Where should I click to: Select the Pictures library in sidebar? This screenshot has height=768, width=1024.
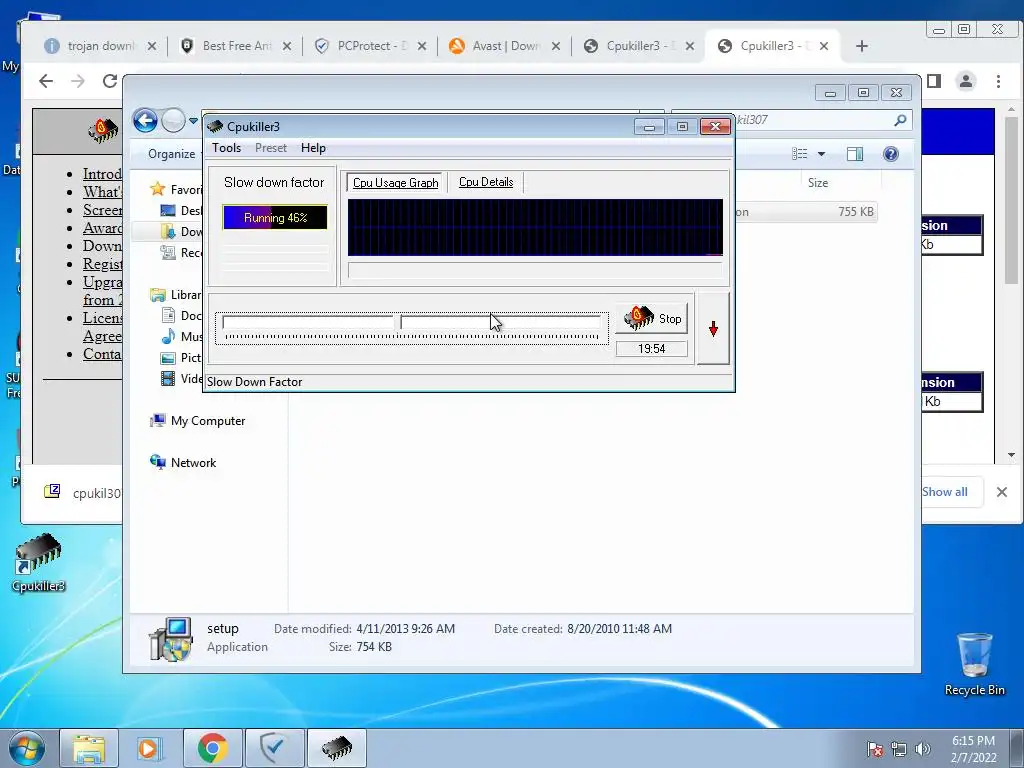click(x=182, y=358)
